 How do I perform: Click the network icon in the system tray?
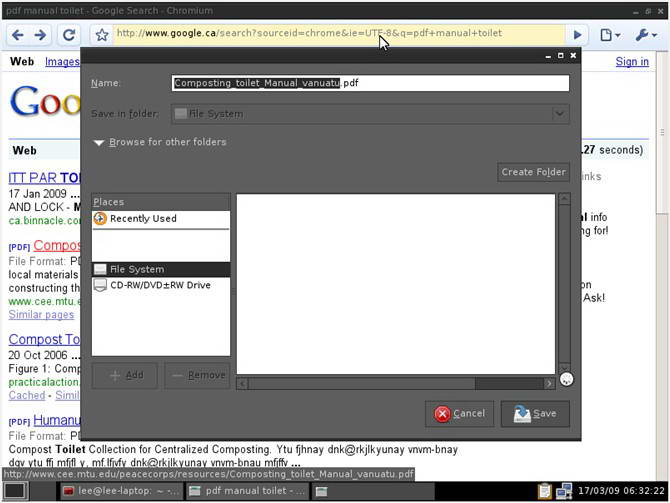pyautogui.click(x=563, y=491)
